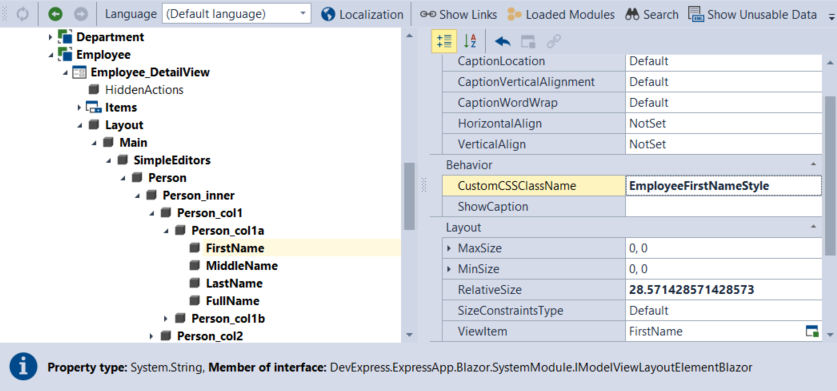Select the Employee tree item
837x391 pixels.
coord(104,55)
